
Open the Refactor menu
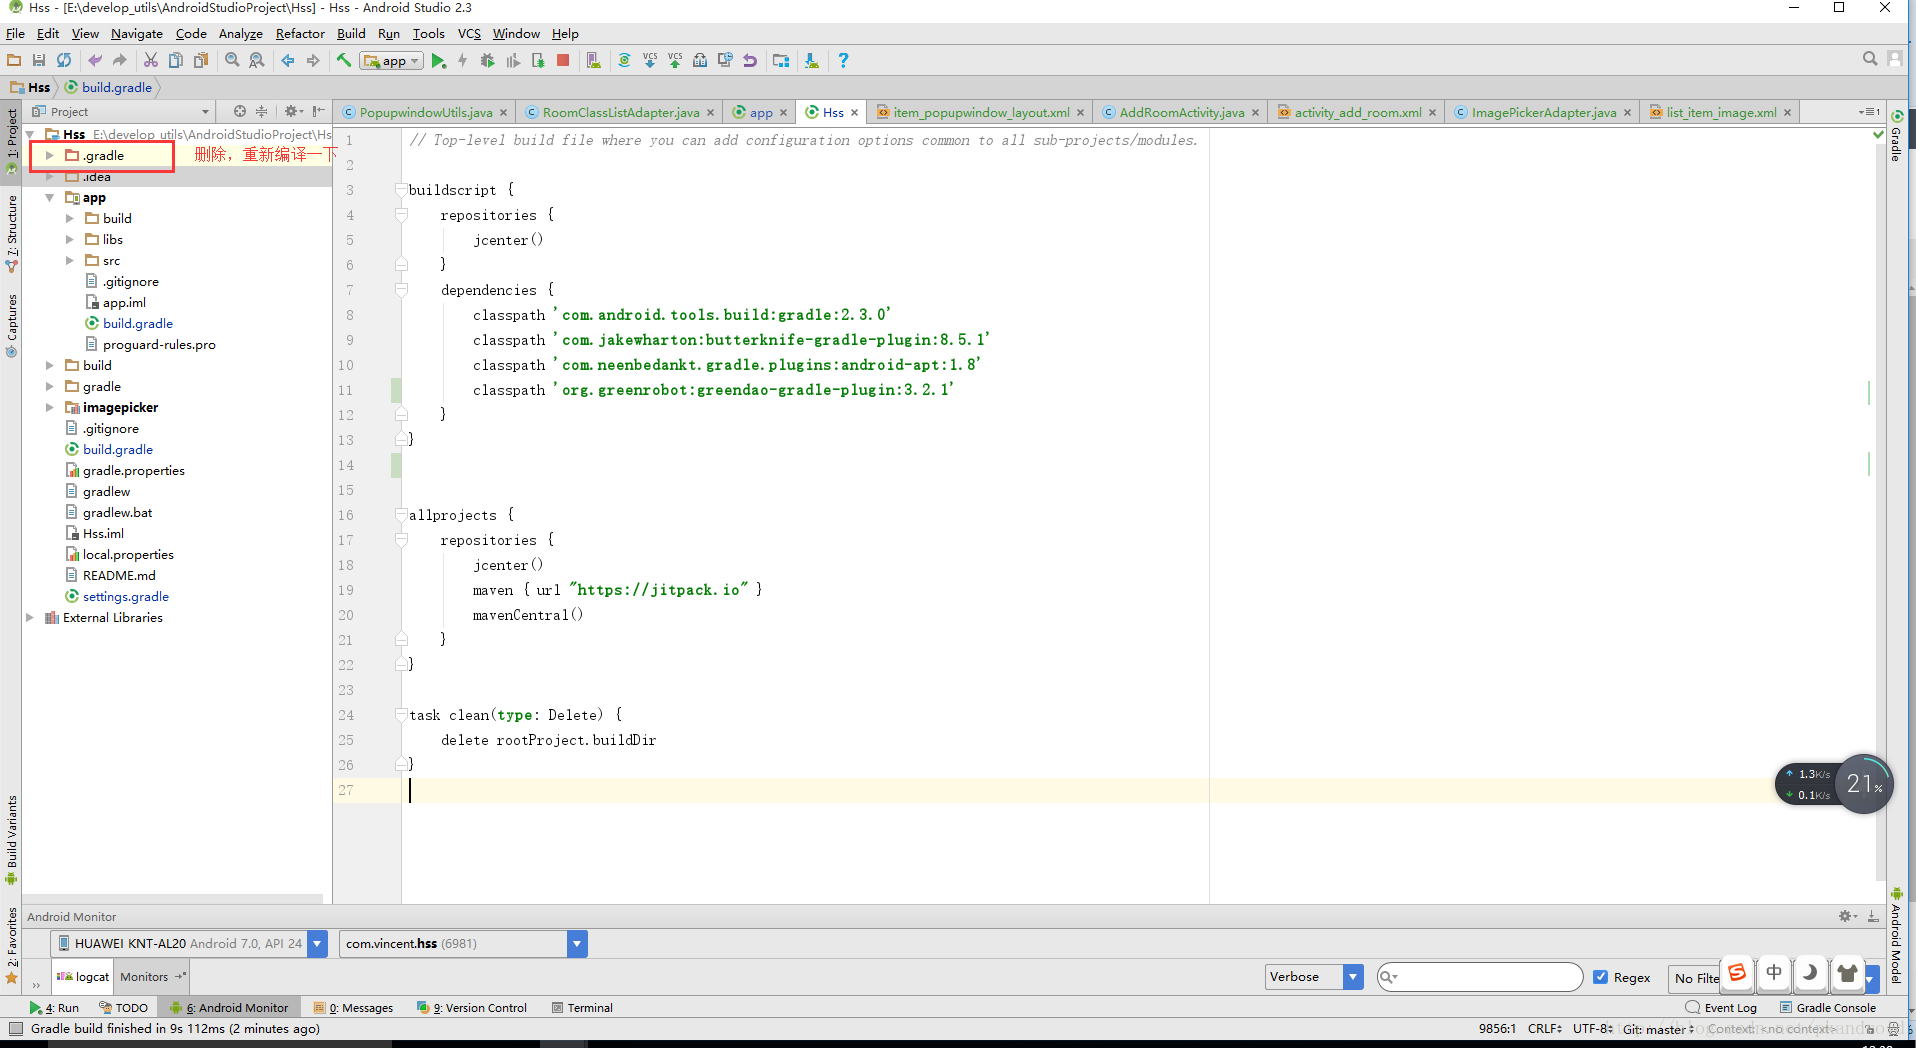[300, 33]
